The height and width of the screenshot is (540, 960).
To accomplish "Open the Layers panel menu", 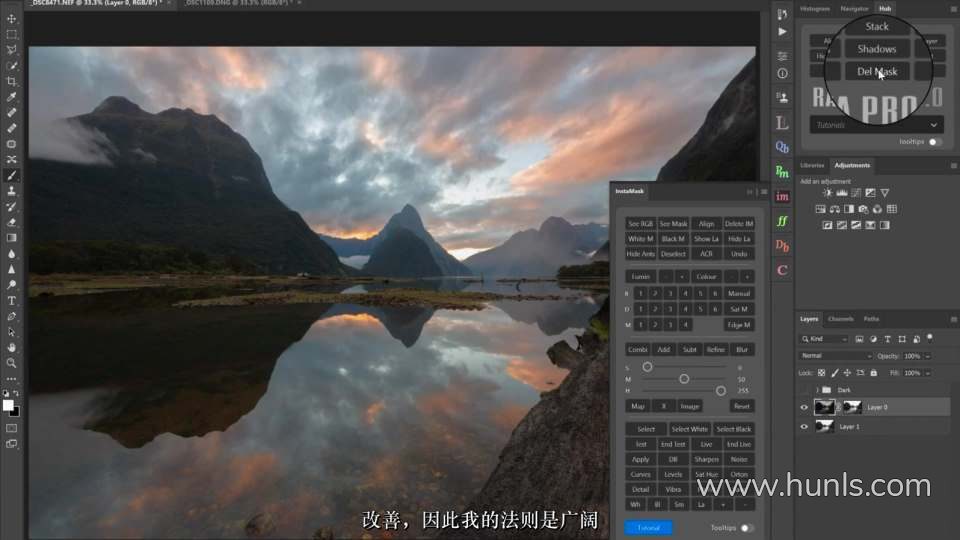I will [953, 319].
